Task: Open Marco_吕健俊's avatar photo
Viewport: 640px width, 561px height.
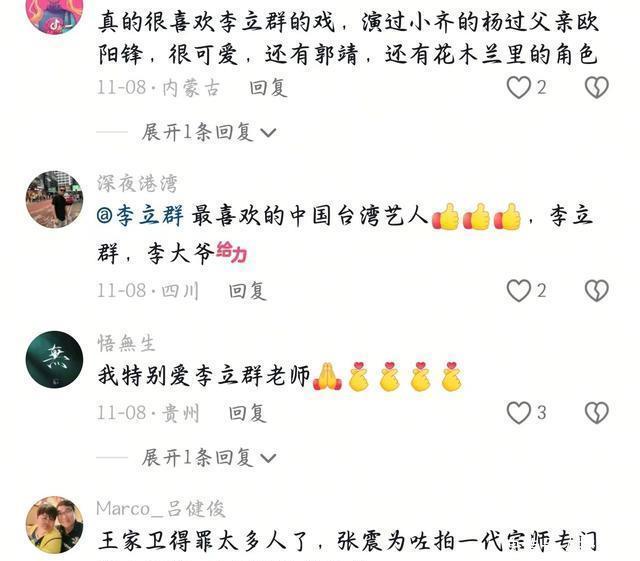Action: coord(54,525)
